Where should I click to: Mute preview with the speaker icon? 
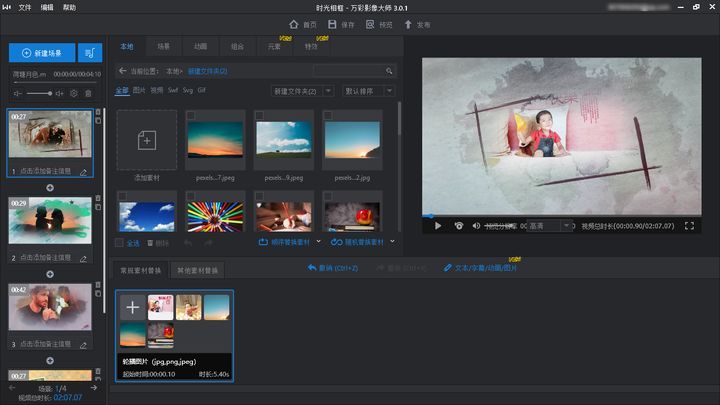tap(476, 225)
